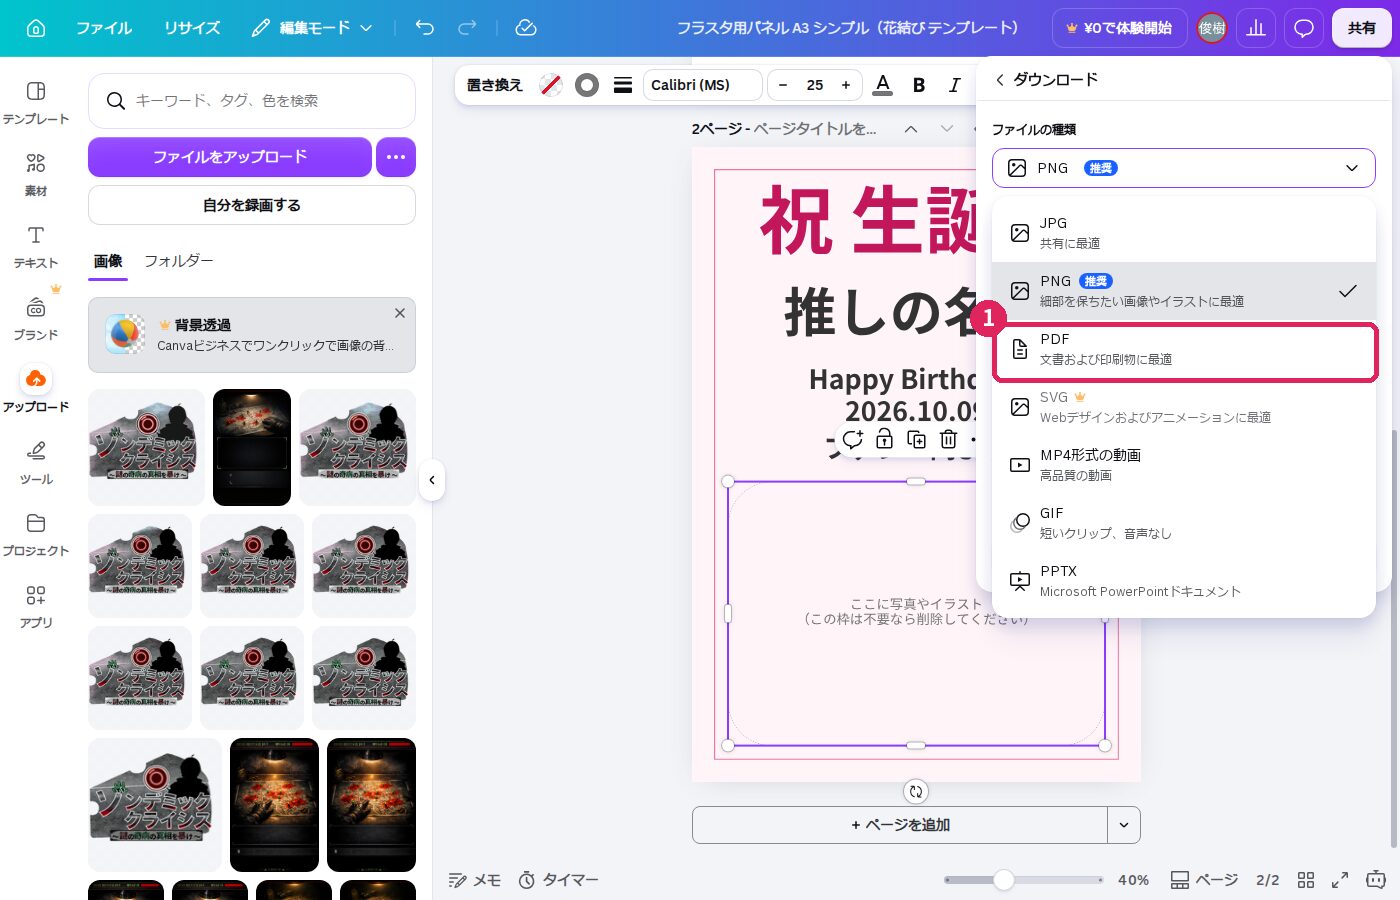Open grid view of pages
Screen dimensions: 1400x900
click(x=1305, y=880)
